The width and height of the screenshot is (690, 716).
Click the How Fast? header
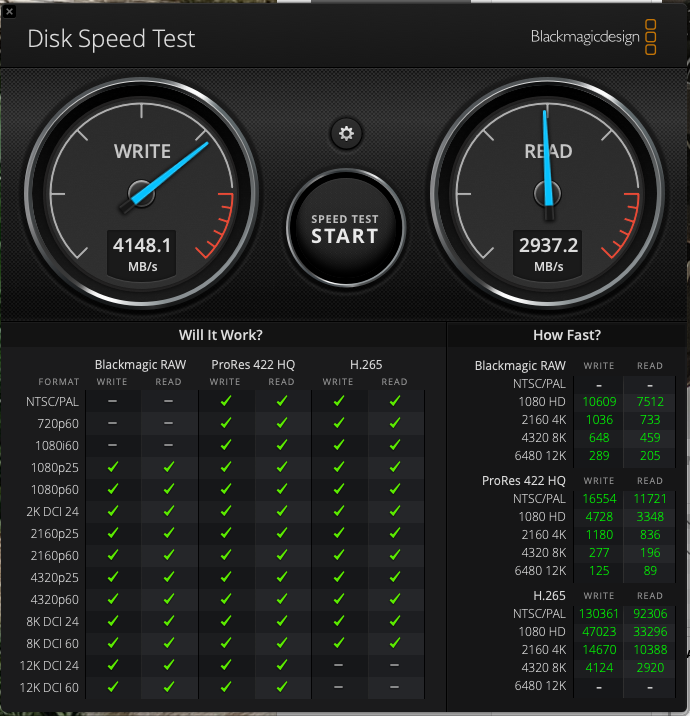click(567, 335)
